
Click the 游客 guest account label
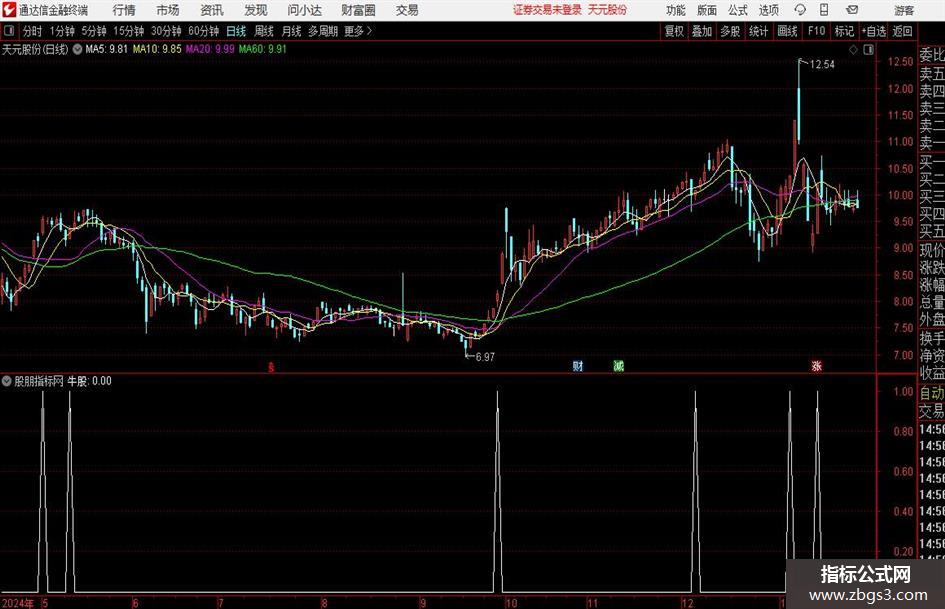[903, 10]
